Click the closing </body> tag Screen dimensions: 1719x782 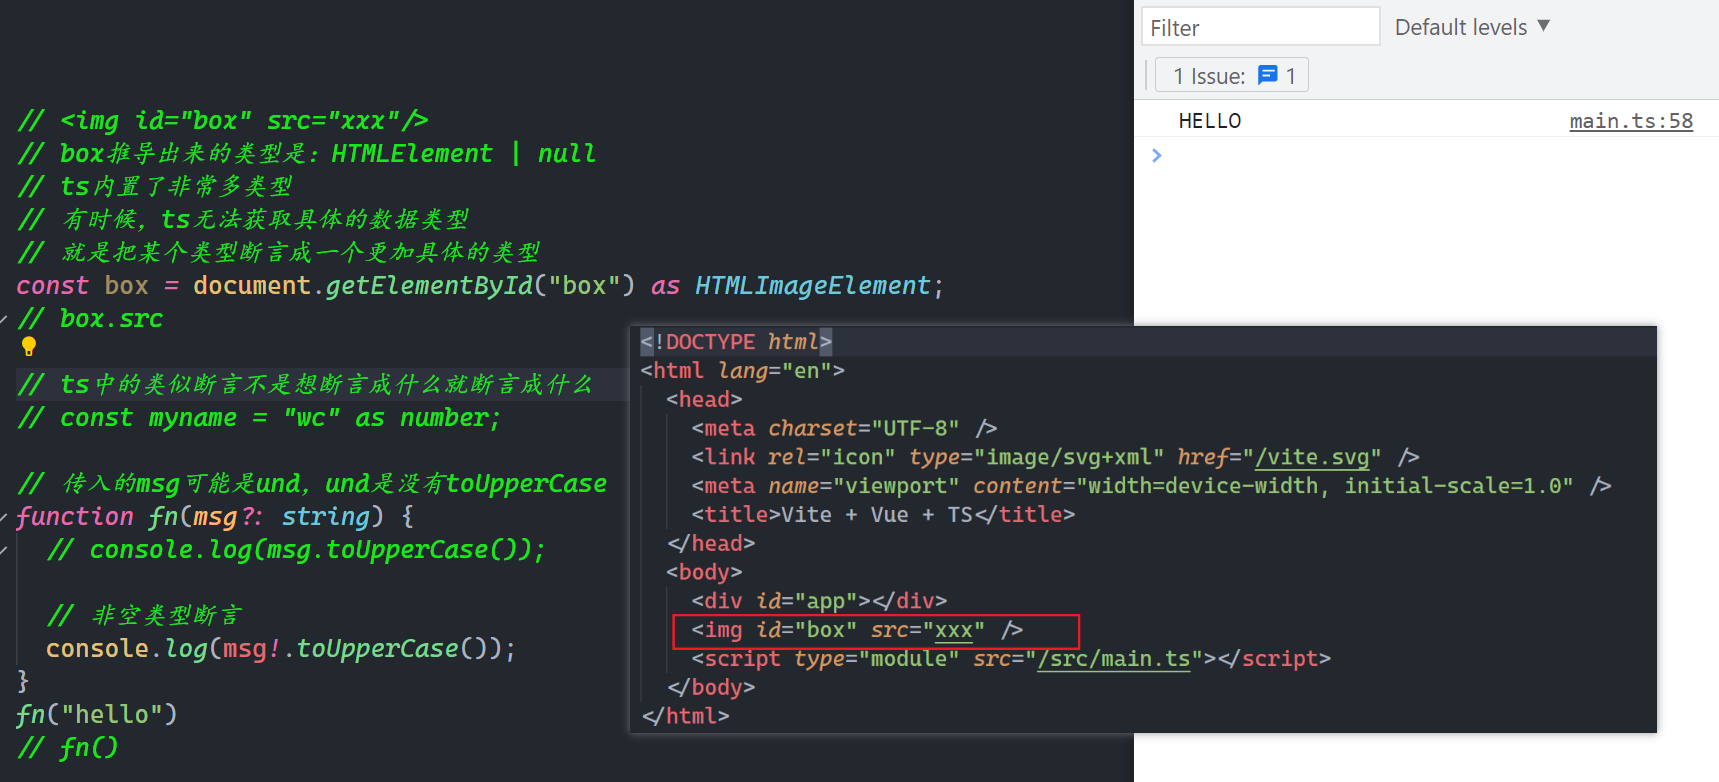[711, 688]
